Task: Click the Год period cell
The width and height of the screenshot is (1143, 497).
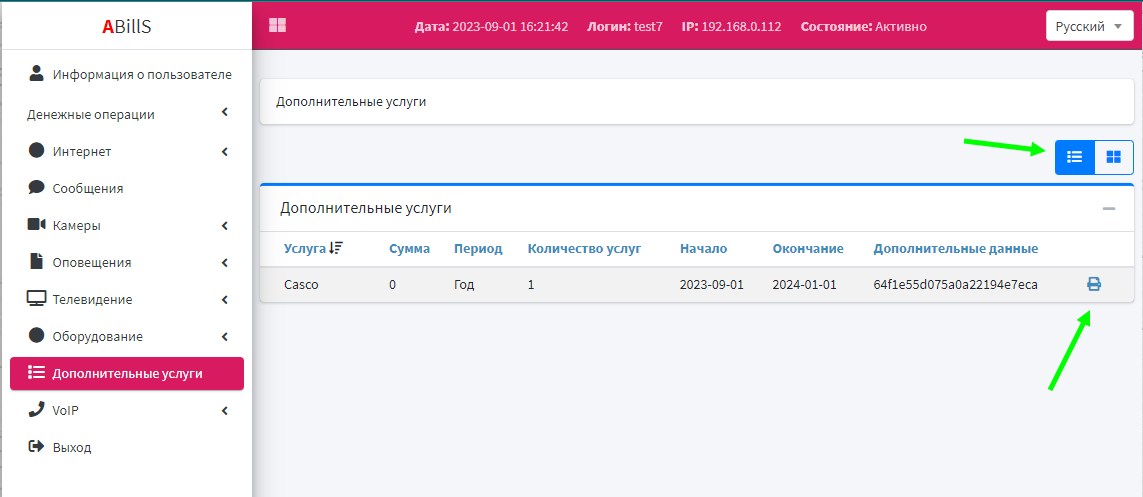Action: click(464, 285)
